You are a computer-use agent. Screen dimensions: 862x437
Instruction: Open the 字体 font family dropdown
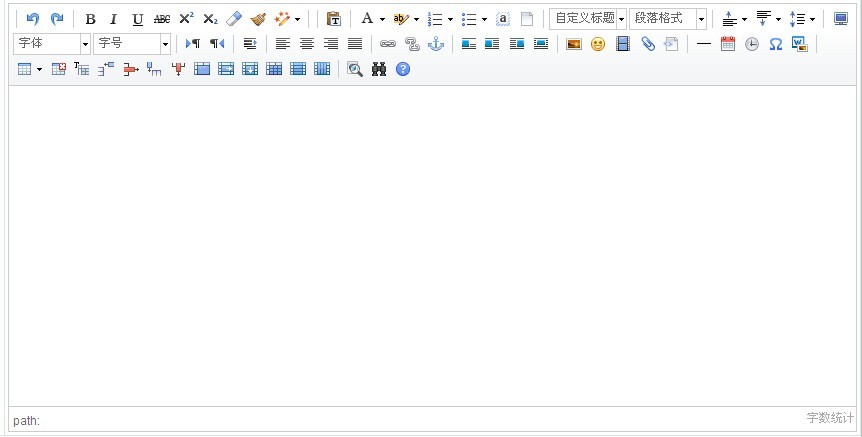(52, 44)
